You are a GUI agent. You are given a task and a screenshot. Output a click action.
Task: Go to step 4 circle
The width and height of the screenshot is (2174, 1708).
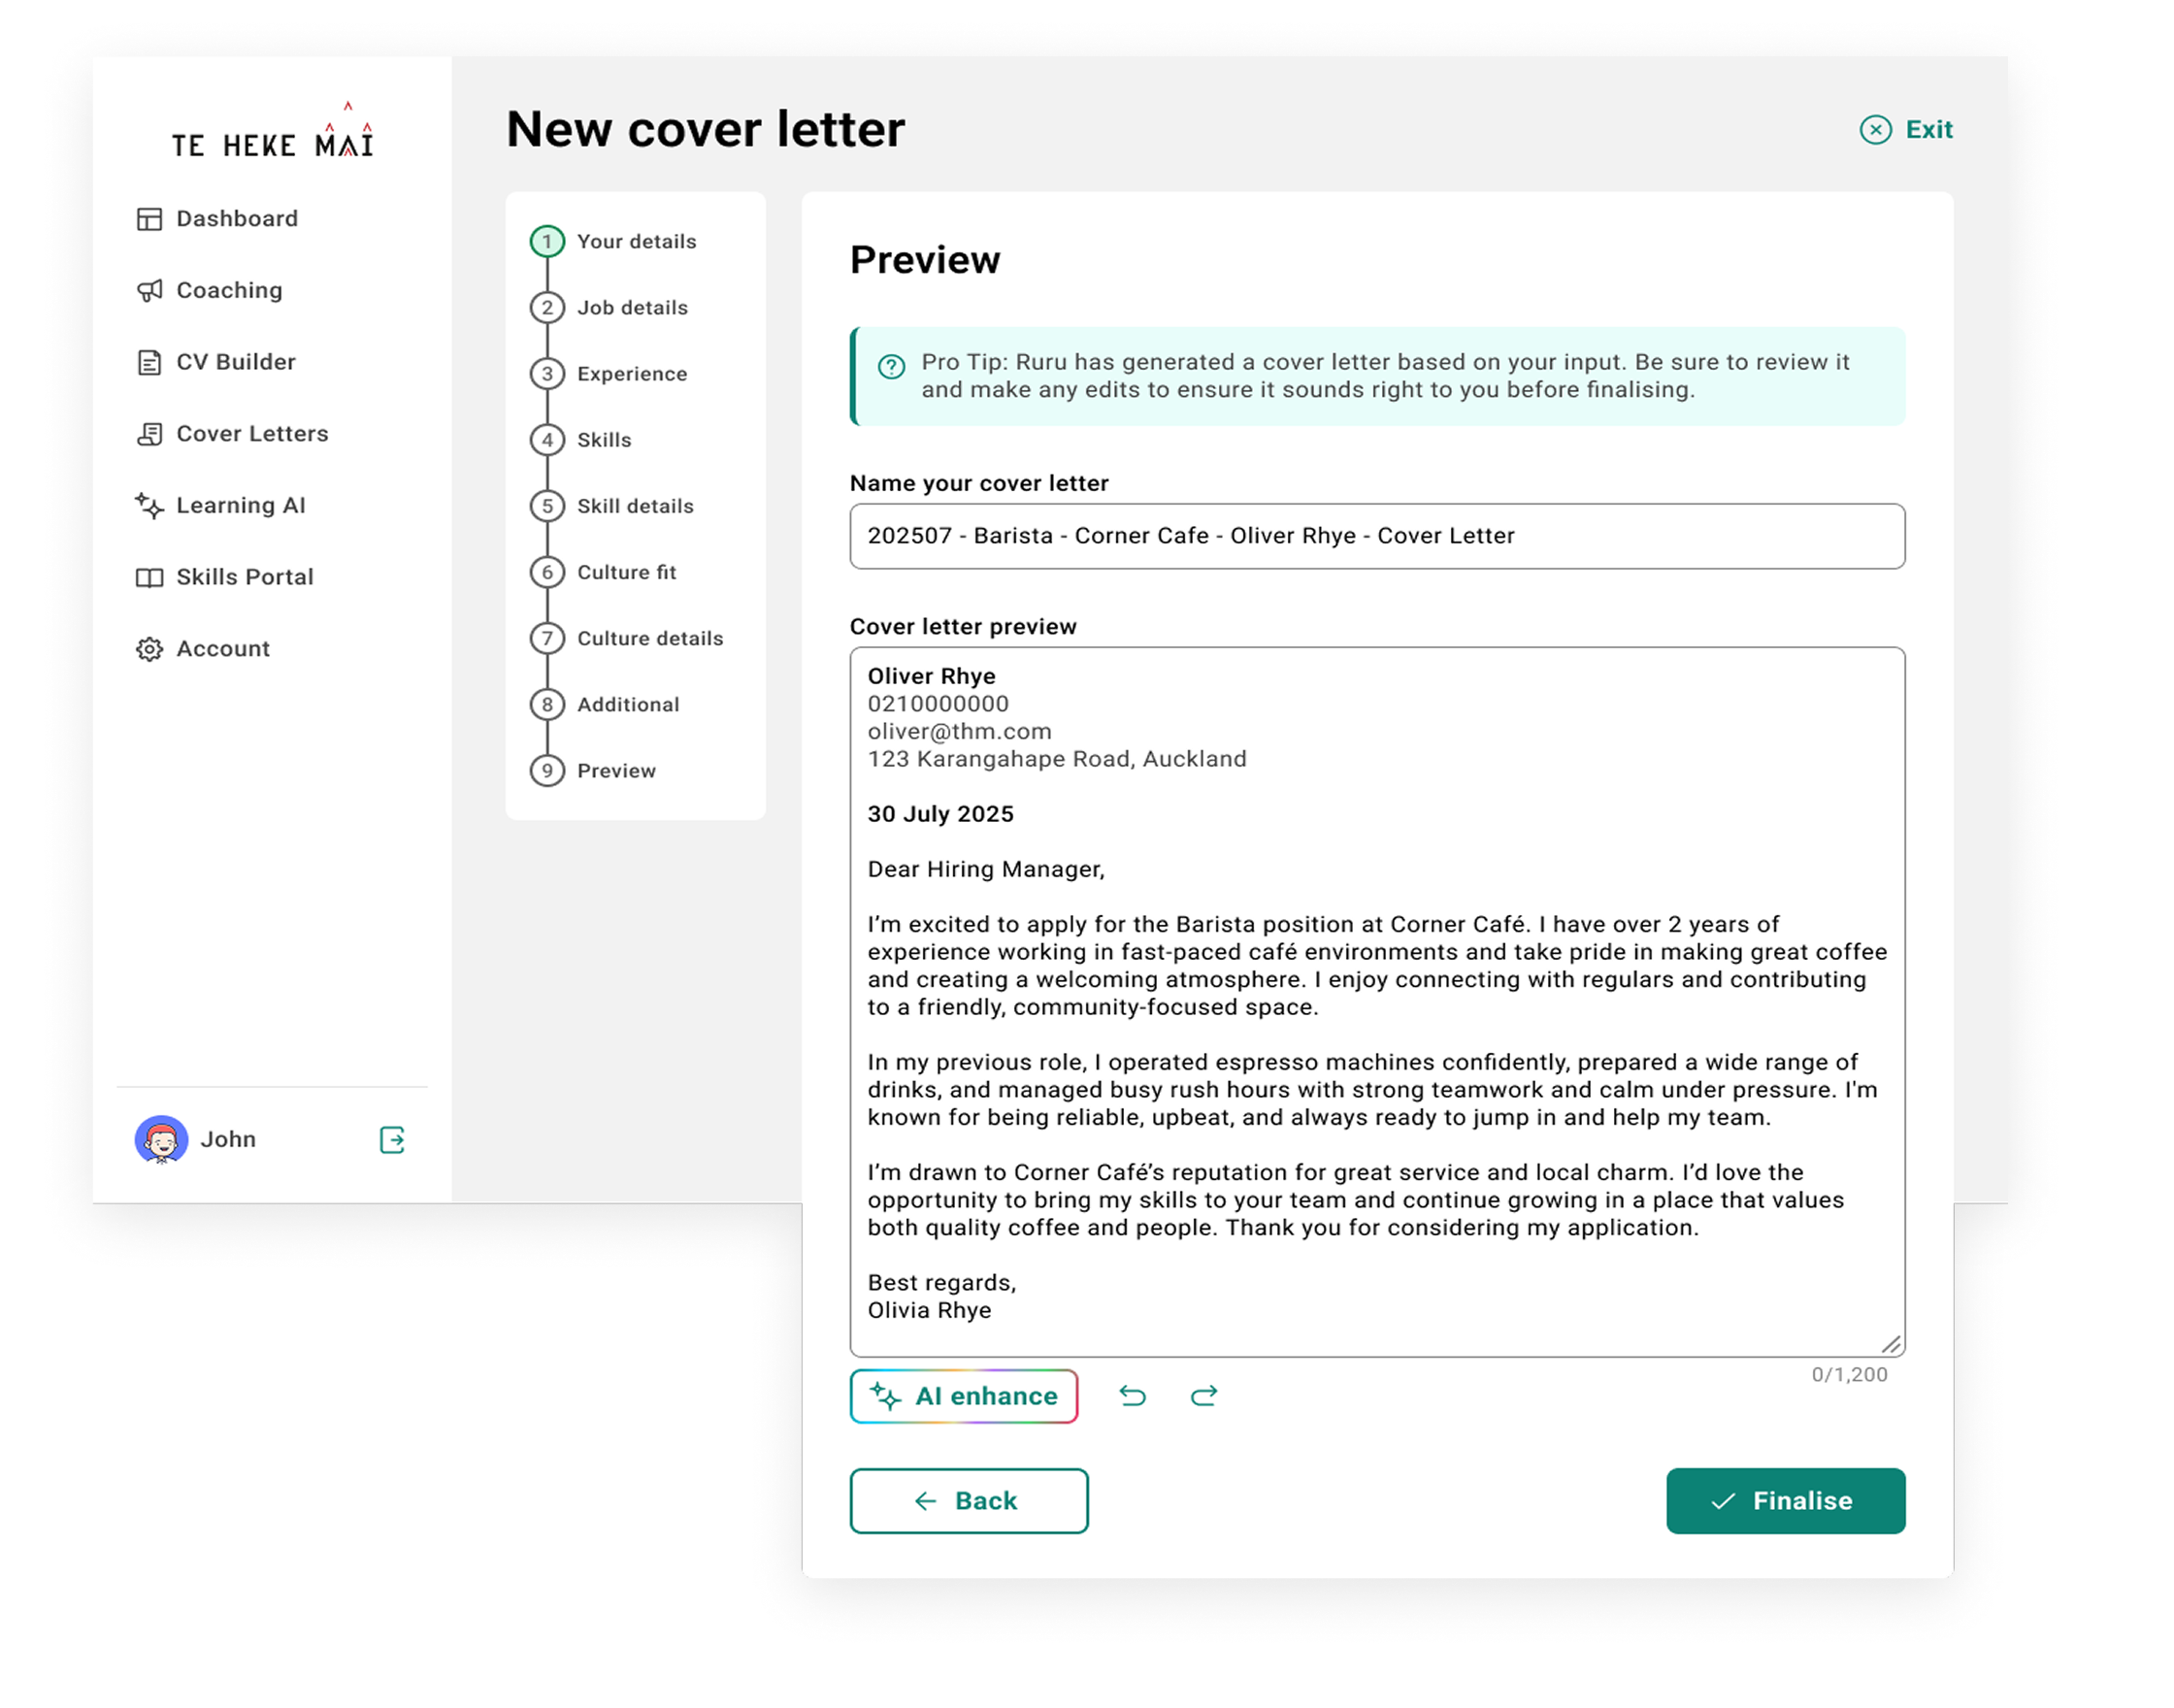pos(547,440)
